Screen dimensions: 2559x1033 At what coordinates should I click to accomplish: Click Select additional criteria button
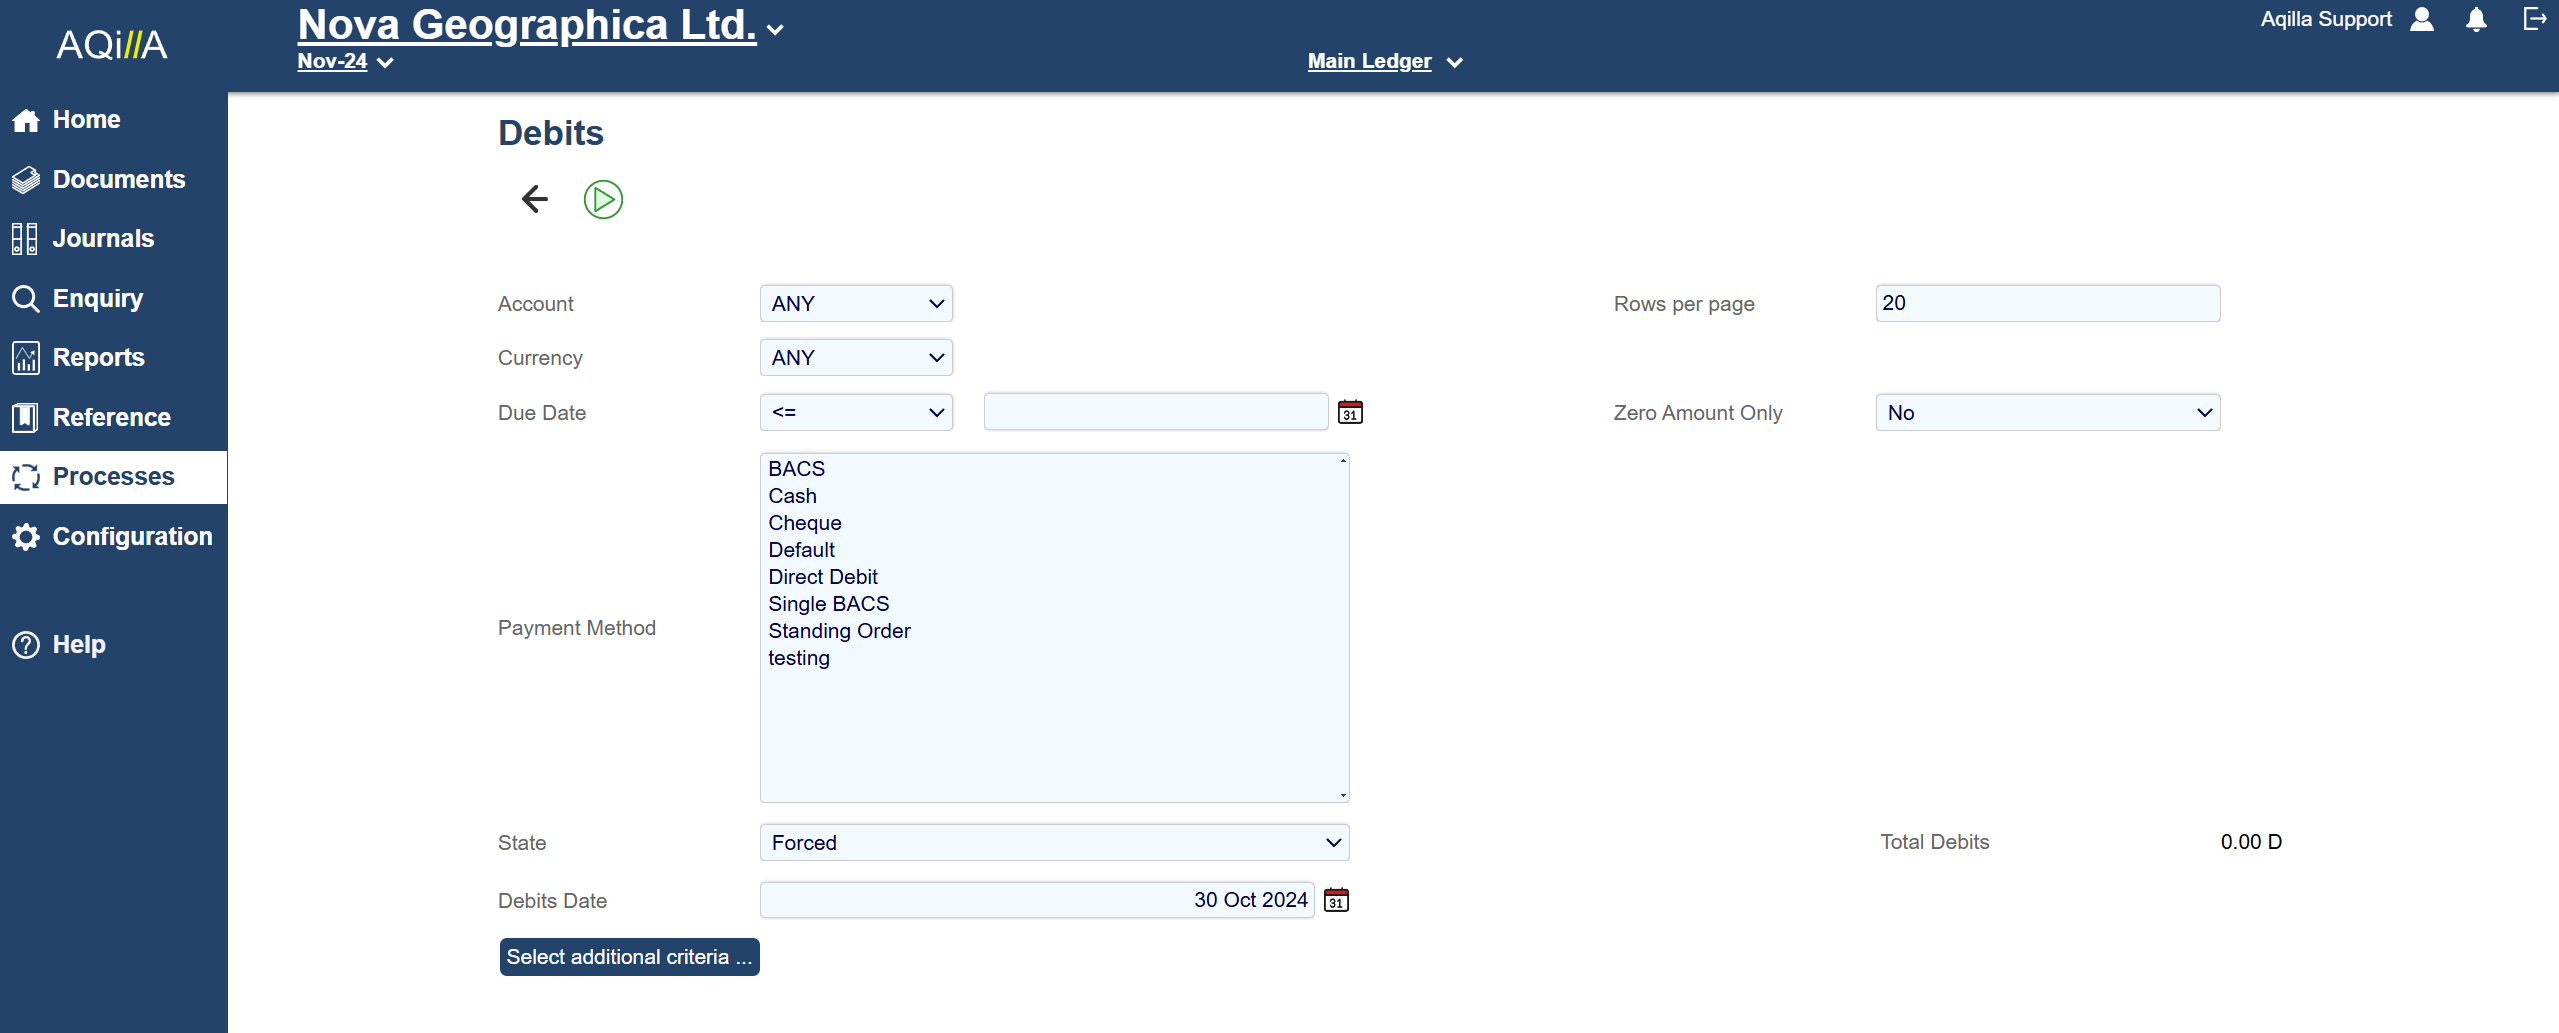click(629, 957)
